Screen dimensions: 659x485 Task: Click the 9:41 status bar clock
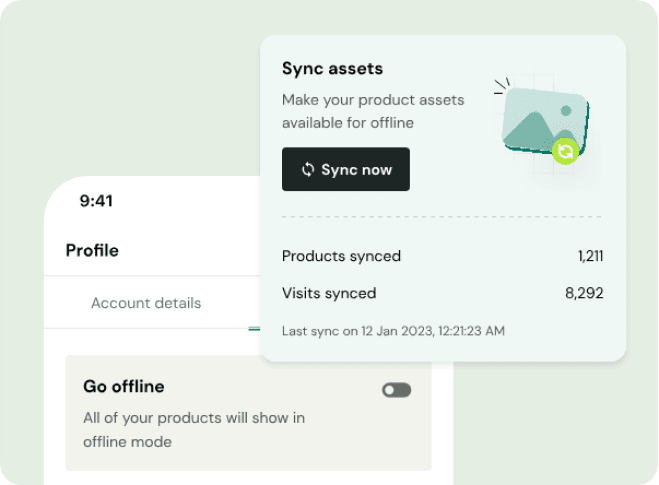click(96, 201)
